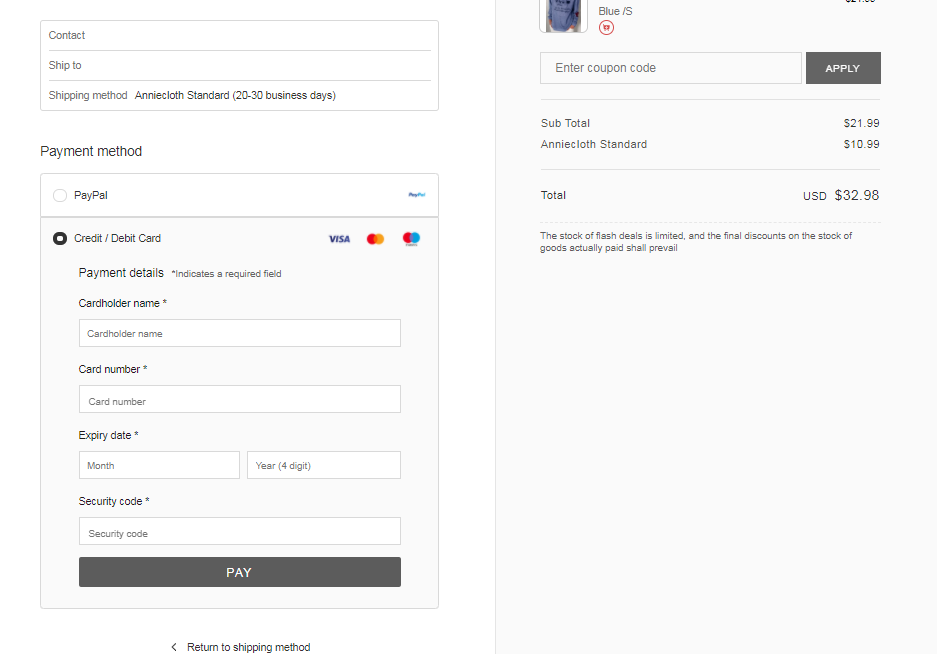The height and width of the screenshot is (654, 937).
Task: Open the product thumbnail image
Action: (x=563, y=15)
